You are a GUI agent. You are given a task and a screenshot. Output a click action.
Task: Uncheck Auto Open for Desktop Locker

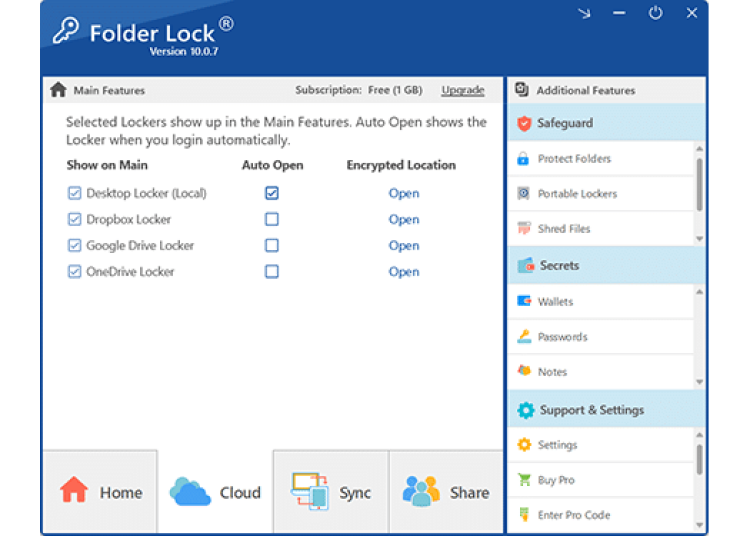tap(272, 193)
